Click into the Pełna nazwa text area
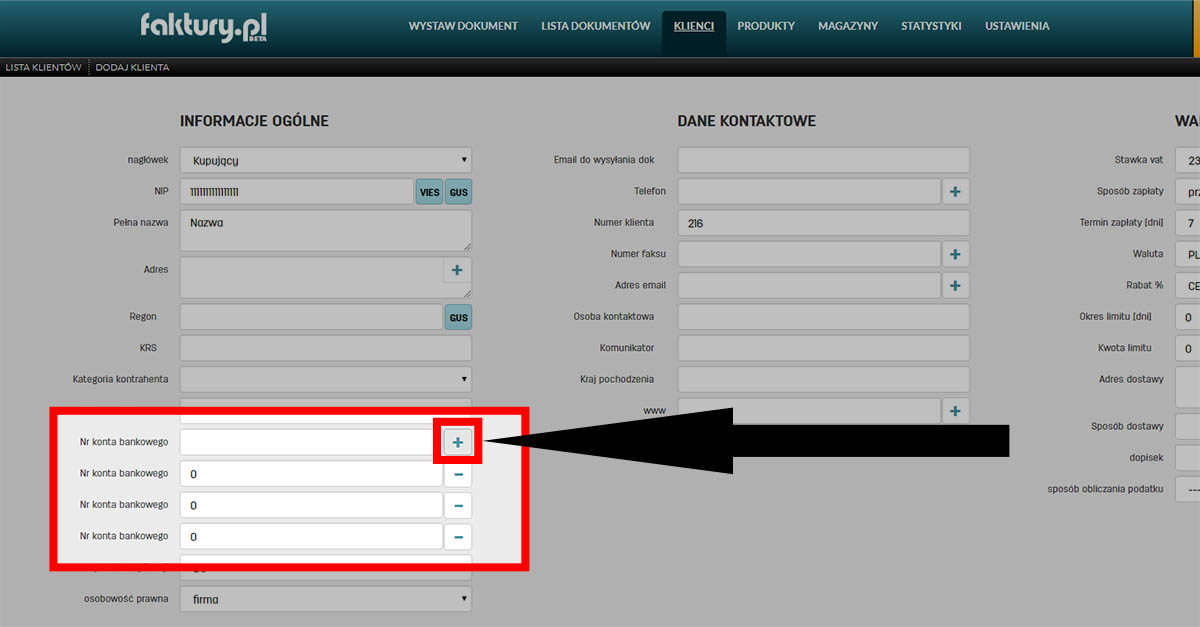Screen dimensions: 1200x627 [325, 230]
